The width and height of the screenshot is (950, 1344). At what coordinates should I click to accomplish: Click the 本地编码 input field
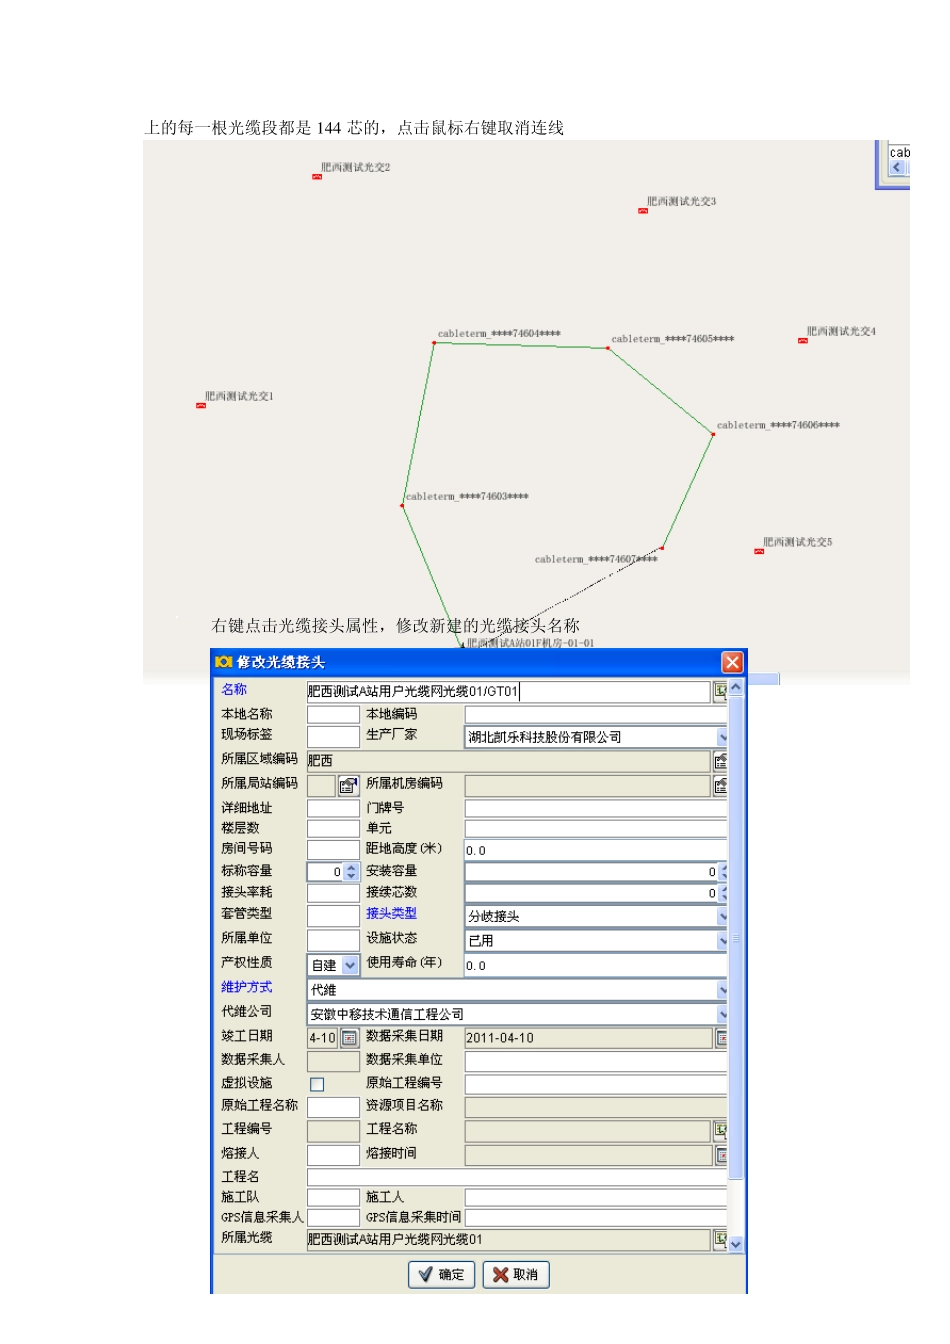pos(596,715)
